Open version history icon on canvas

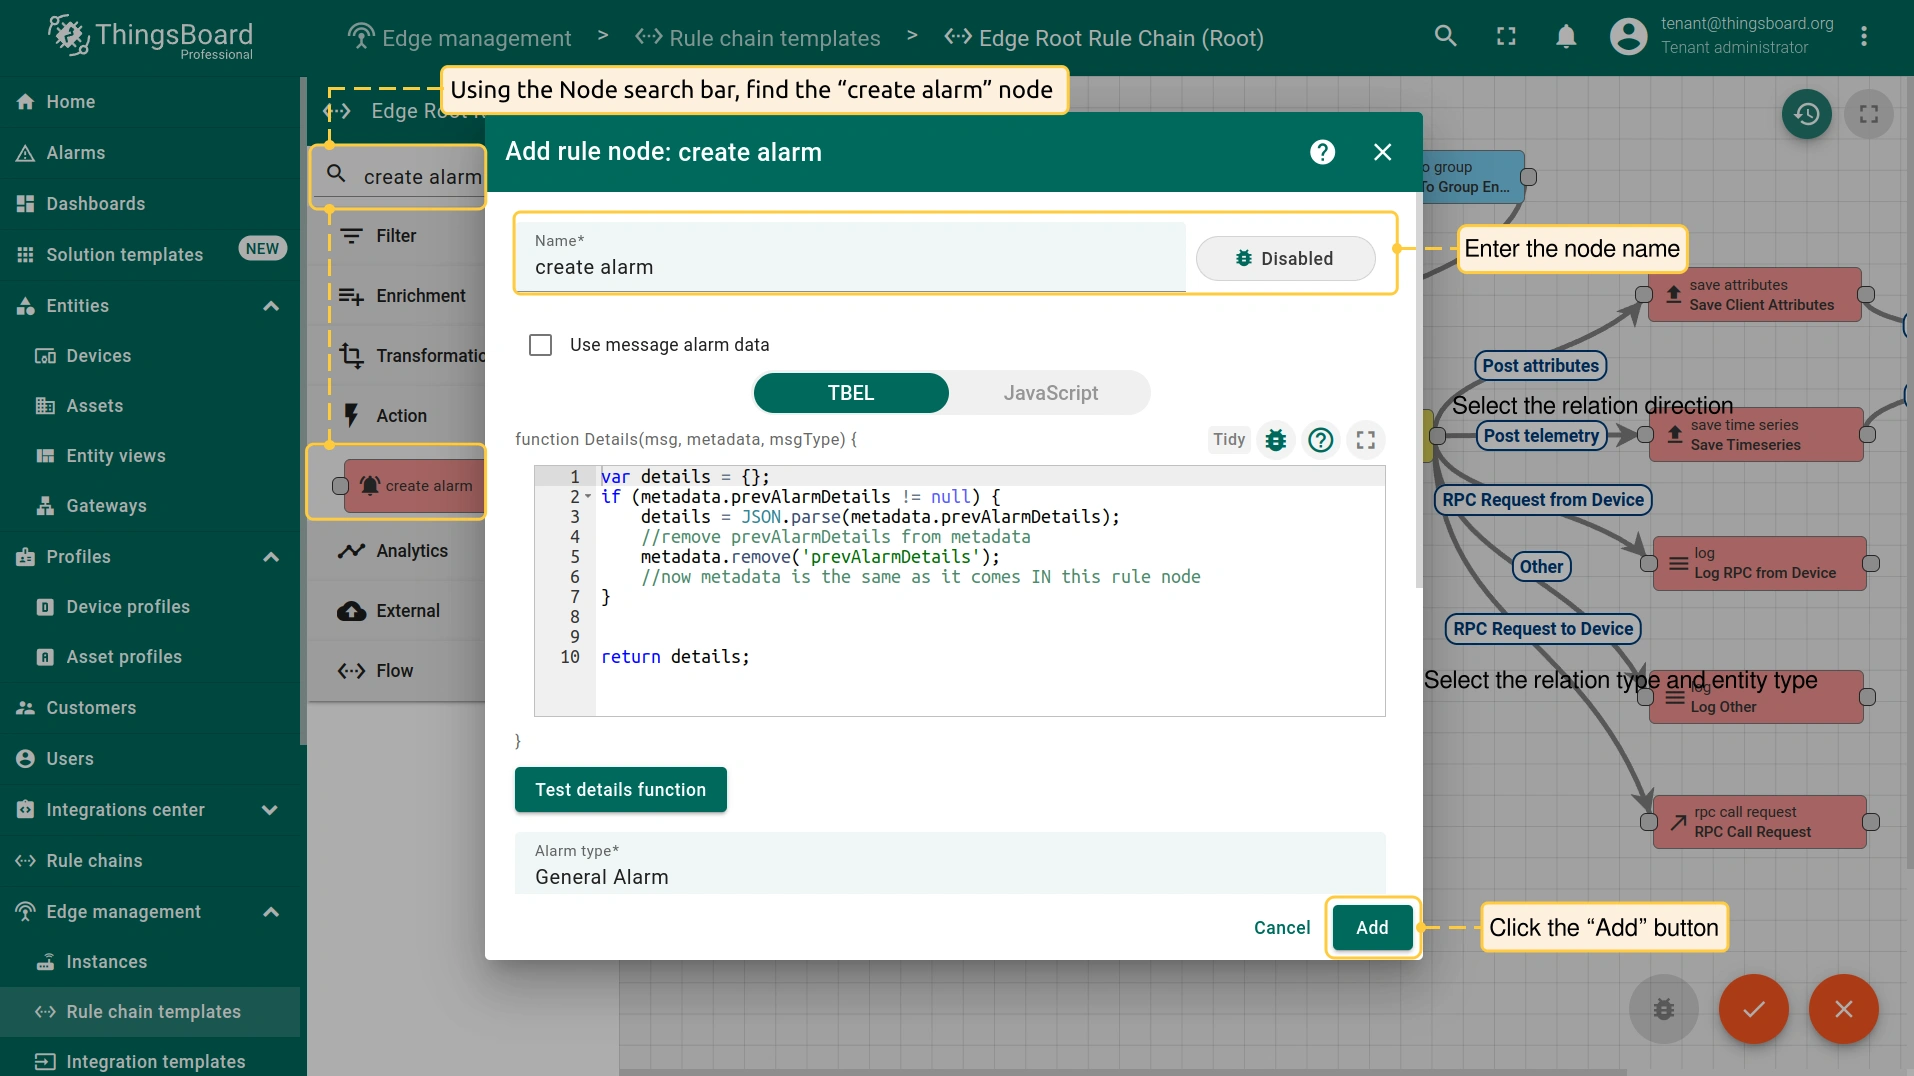[1806, 114]
